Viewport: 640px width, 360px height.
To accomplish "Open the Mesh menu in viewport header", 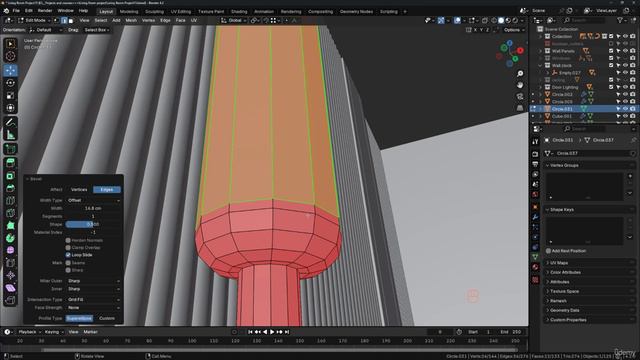I will coord(131,20).
